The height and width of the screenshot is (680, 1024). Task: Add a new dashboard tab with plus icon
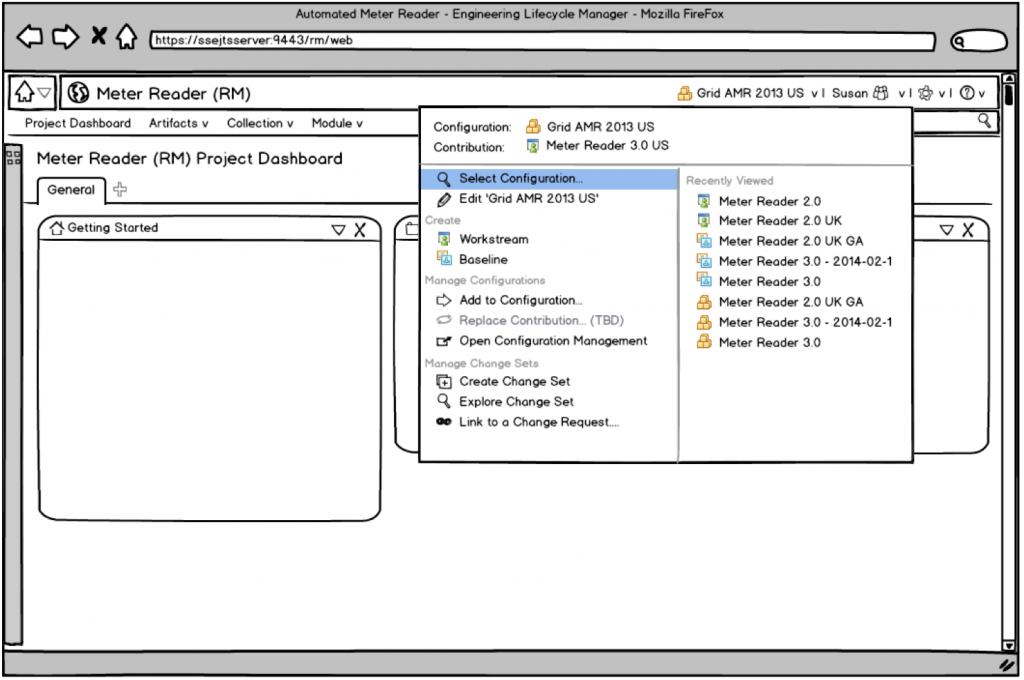point(120,189)
